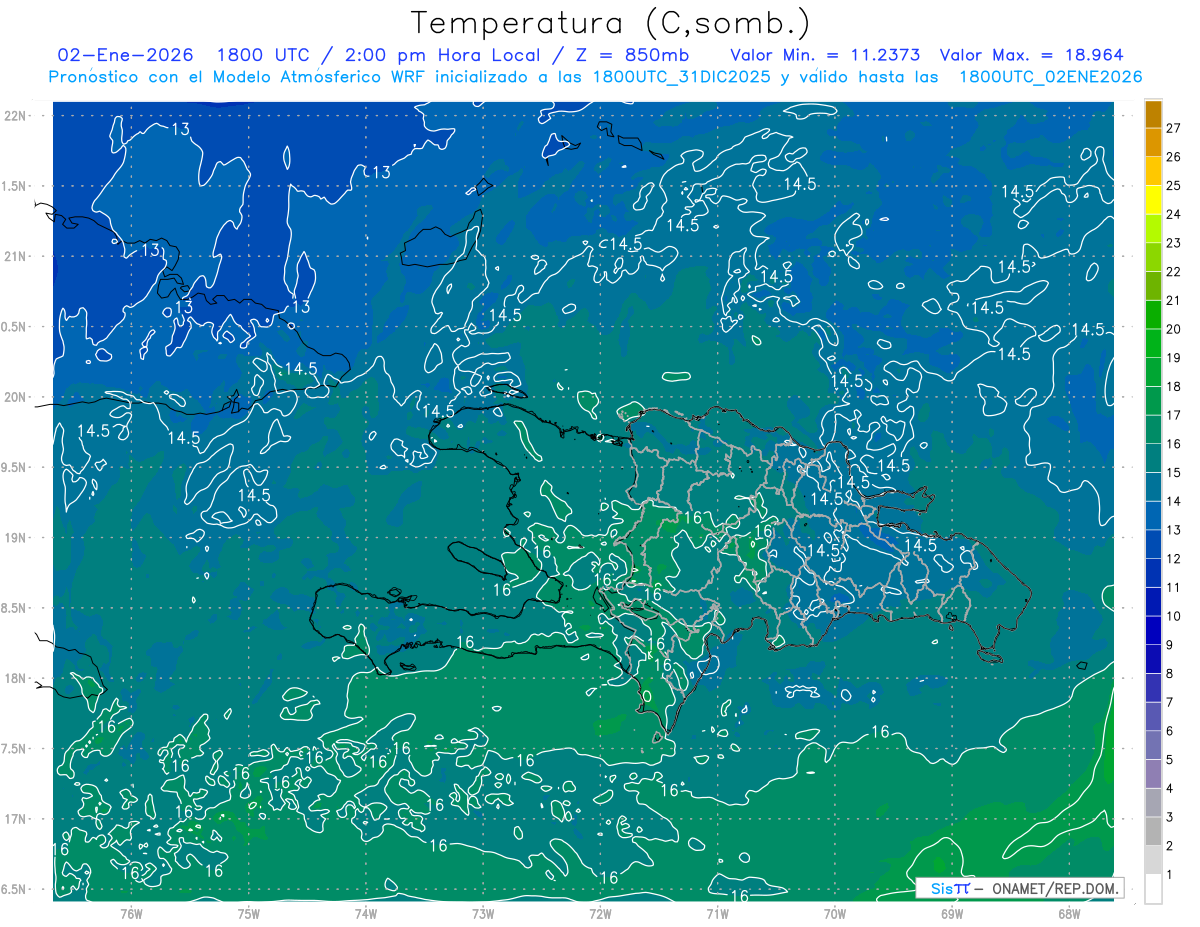Image resolution: width=1200 pixels, height=927 pixels.
Task: Click the legend value "10" on the color scale
Action: tap(1174, 616)
